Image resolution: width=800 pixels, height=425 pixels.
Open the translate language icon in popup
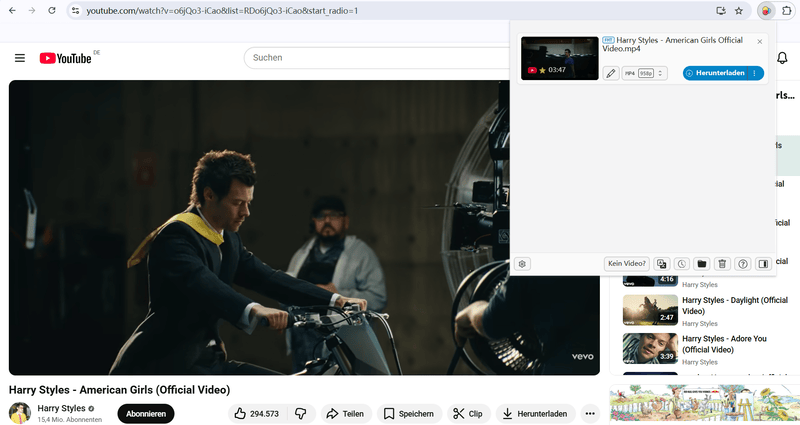pyautogui.click(x=662, y=264)
